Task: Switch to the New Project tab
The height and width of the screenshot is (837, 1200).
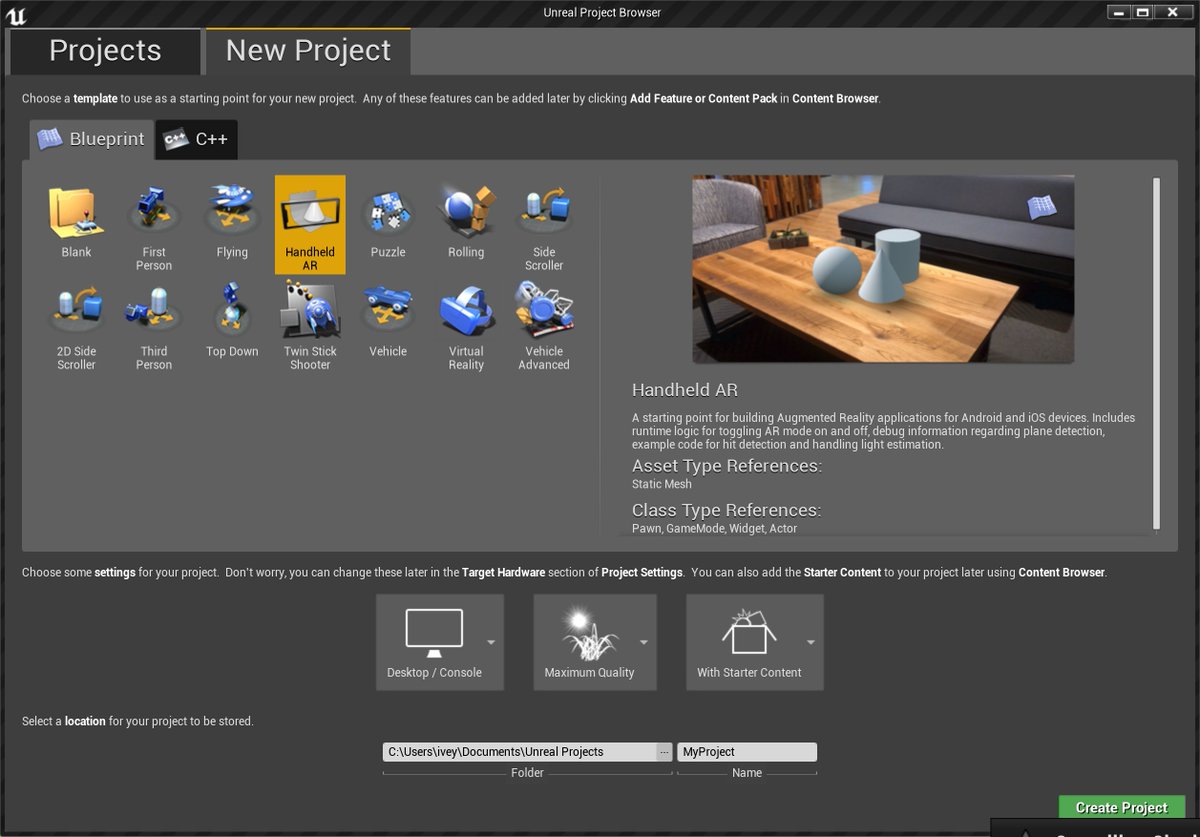Action: pos(308,51)
